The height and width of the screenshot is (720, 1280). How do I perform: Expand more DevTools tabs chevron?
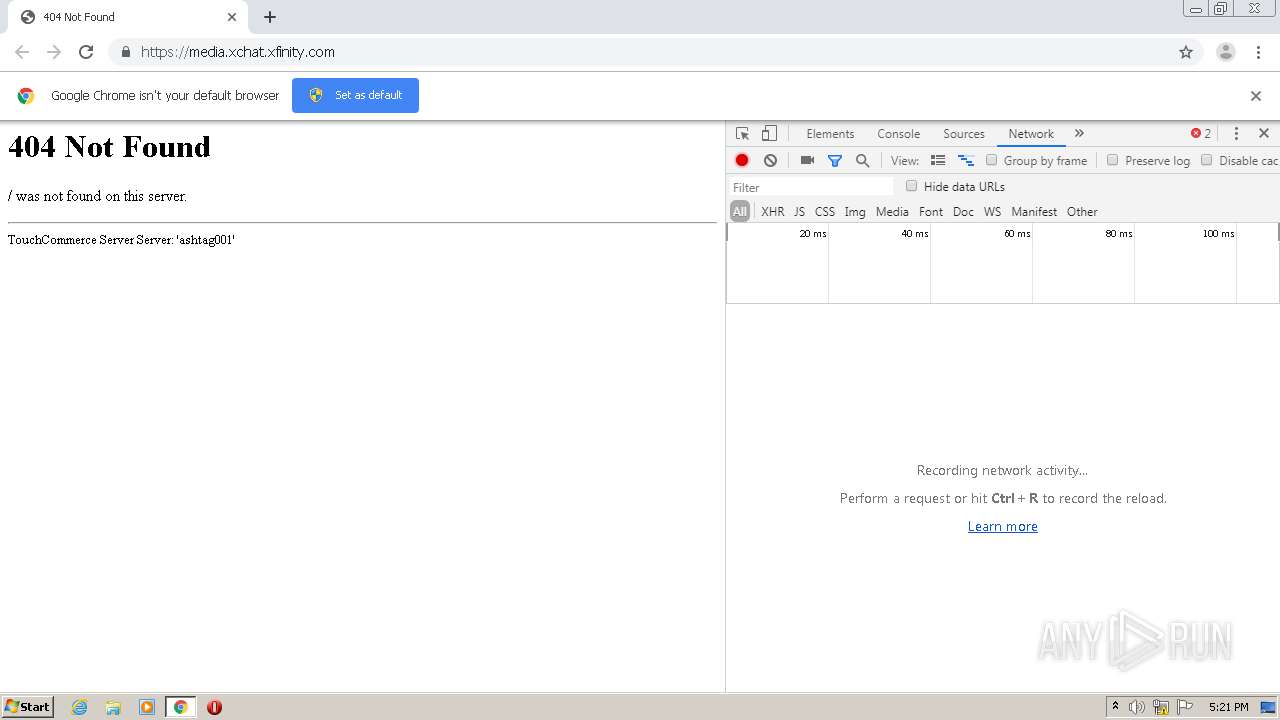point(1079,133)
